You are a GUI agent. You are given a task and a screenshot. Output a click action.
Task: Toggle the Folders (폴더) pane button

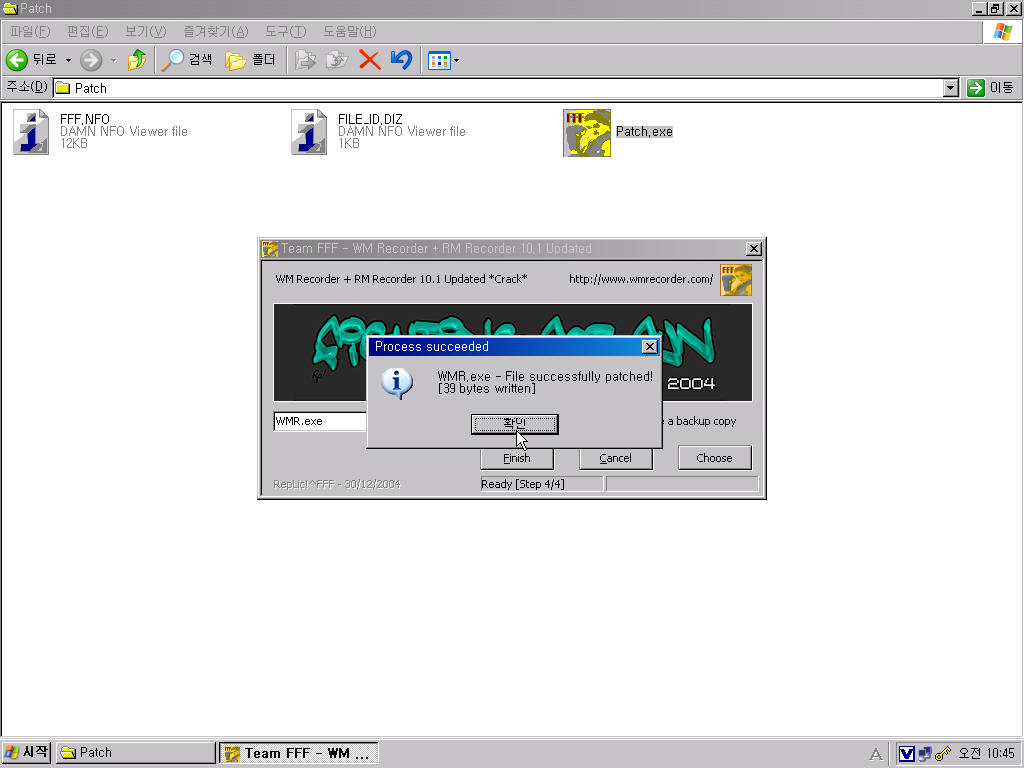coord(250,60)
